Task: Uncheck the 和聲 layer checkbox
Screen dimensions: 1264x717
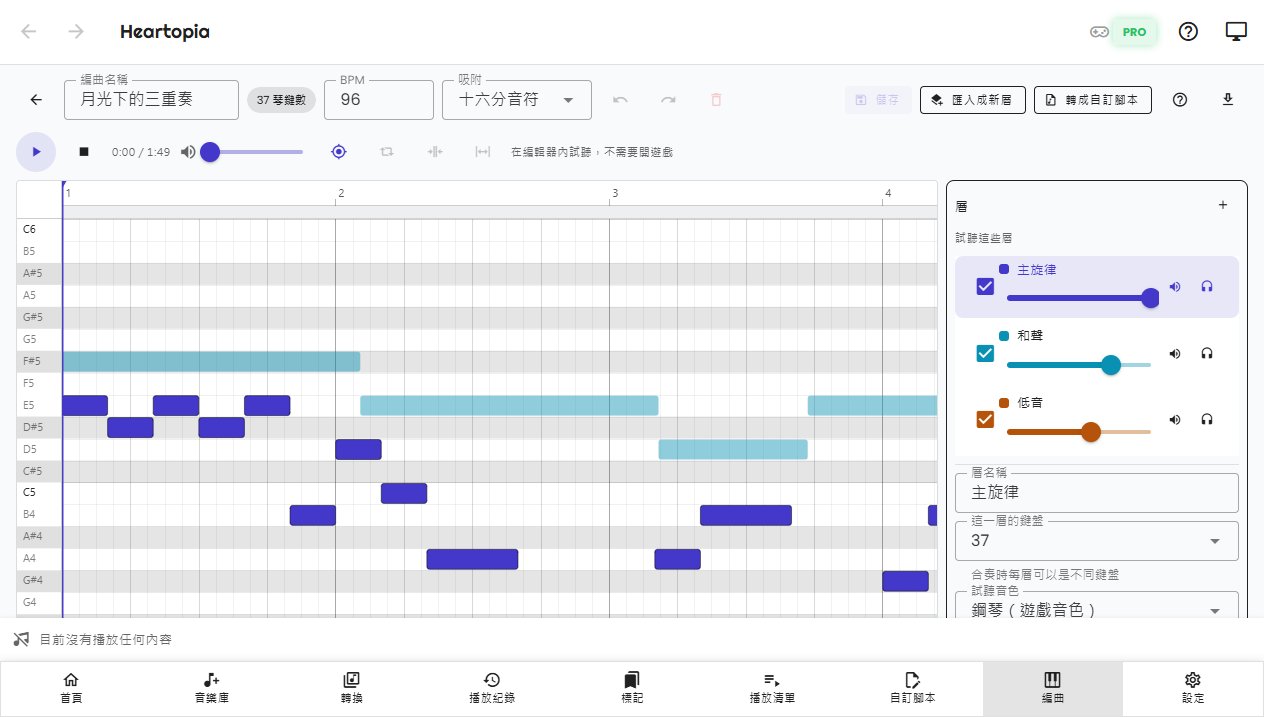Action: click(985, 354)
